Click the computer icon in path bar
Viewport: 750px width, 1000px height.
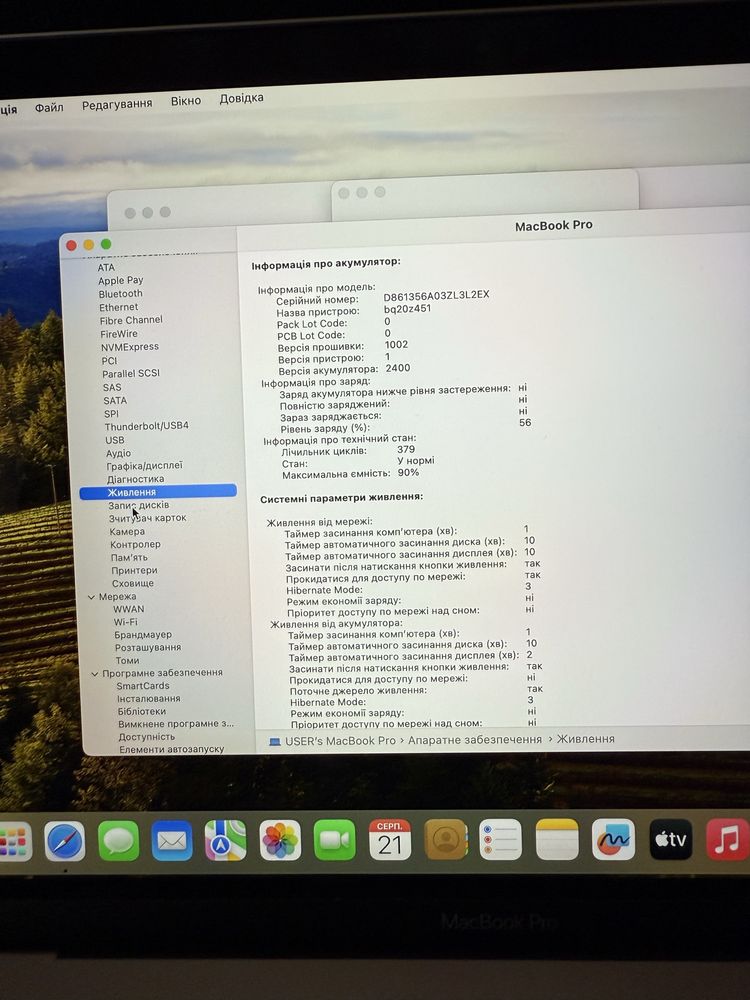coord(275,741)
